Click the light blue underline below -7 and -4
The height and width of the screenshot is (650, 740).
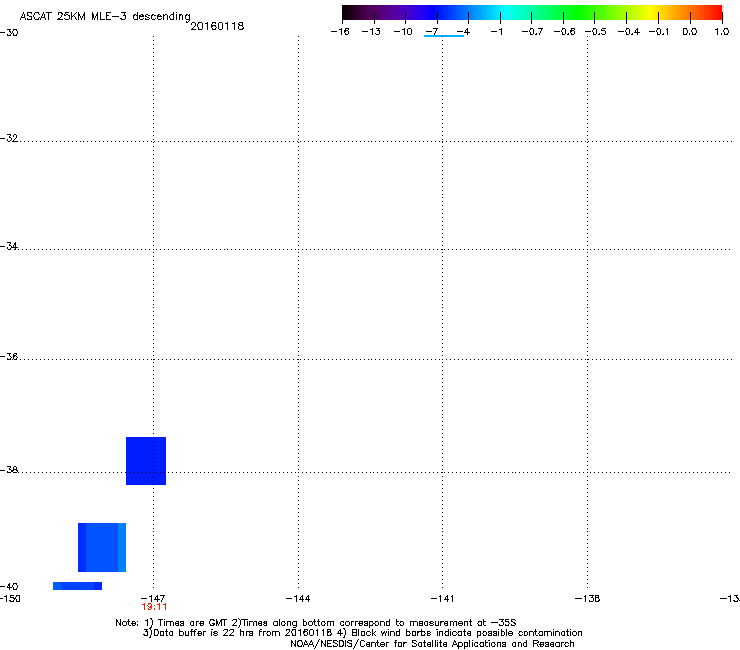point(444,36)
